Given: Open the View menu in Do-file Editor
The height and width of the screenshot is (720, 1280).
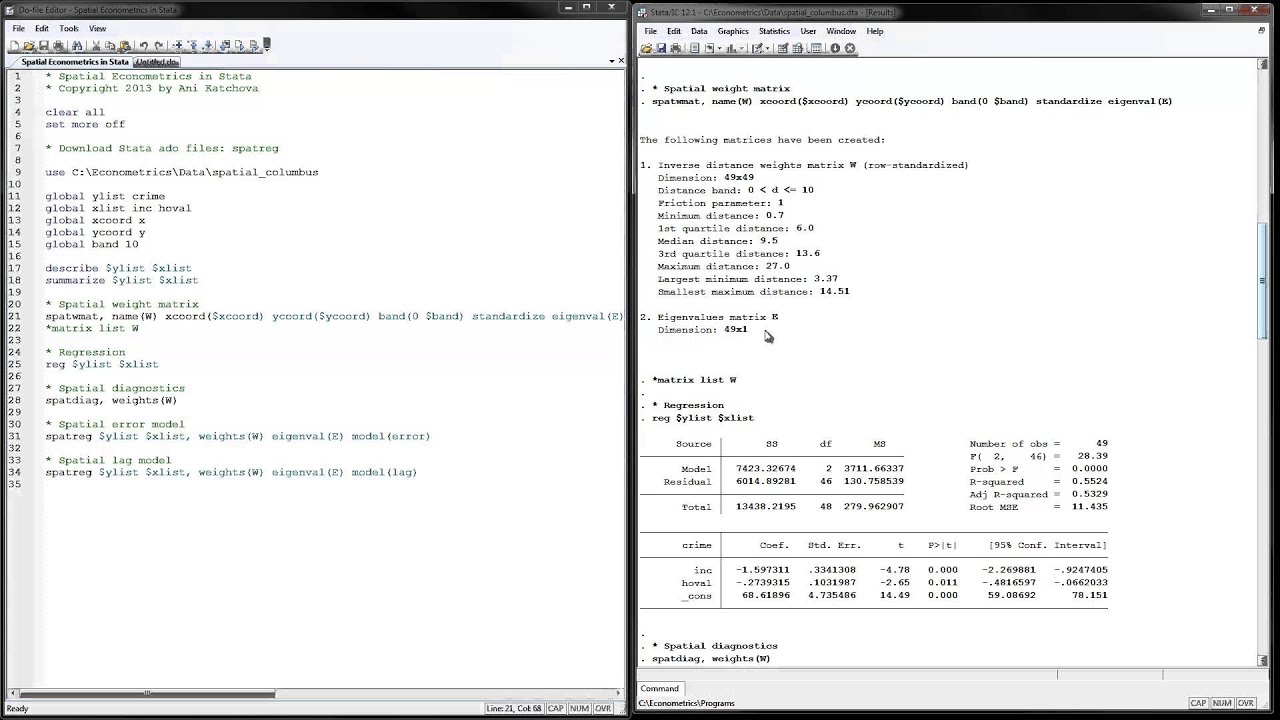Looking at the screenshot, I should click(97, 29).
